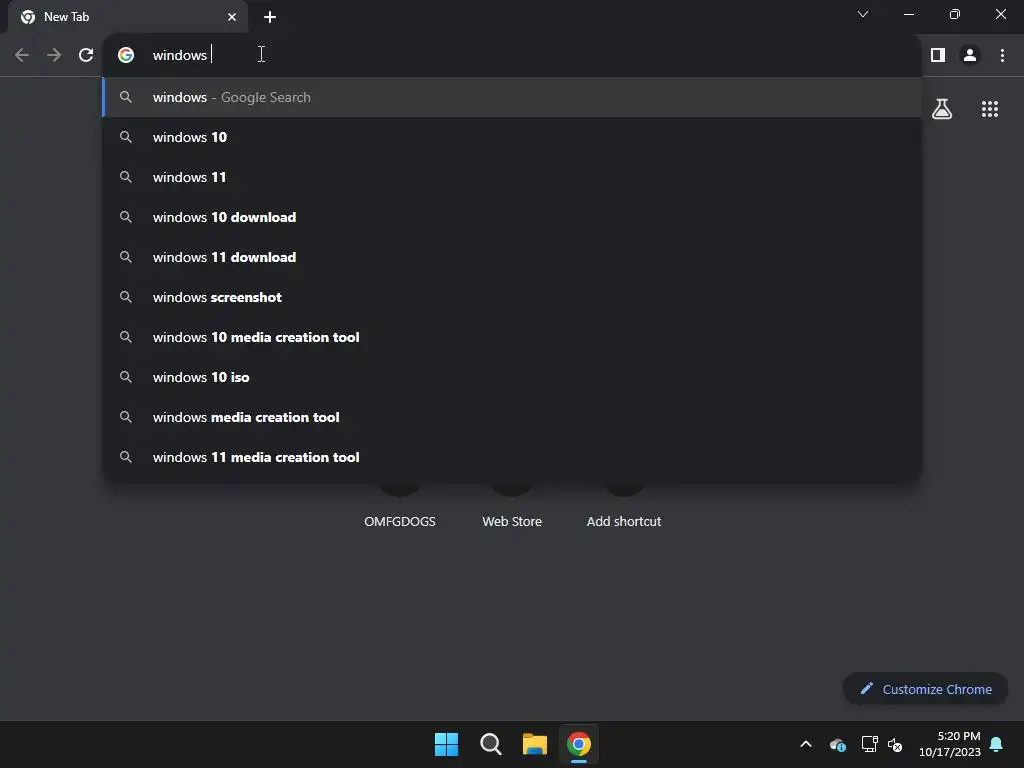This screenshot has width=1024, height=768.
Task: Open the Search Labs flask icon
Action: (942, 108)
